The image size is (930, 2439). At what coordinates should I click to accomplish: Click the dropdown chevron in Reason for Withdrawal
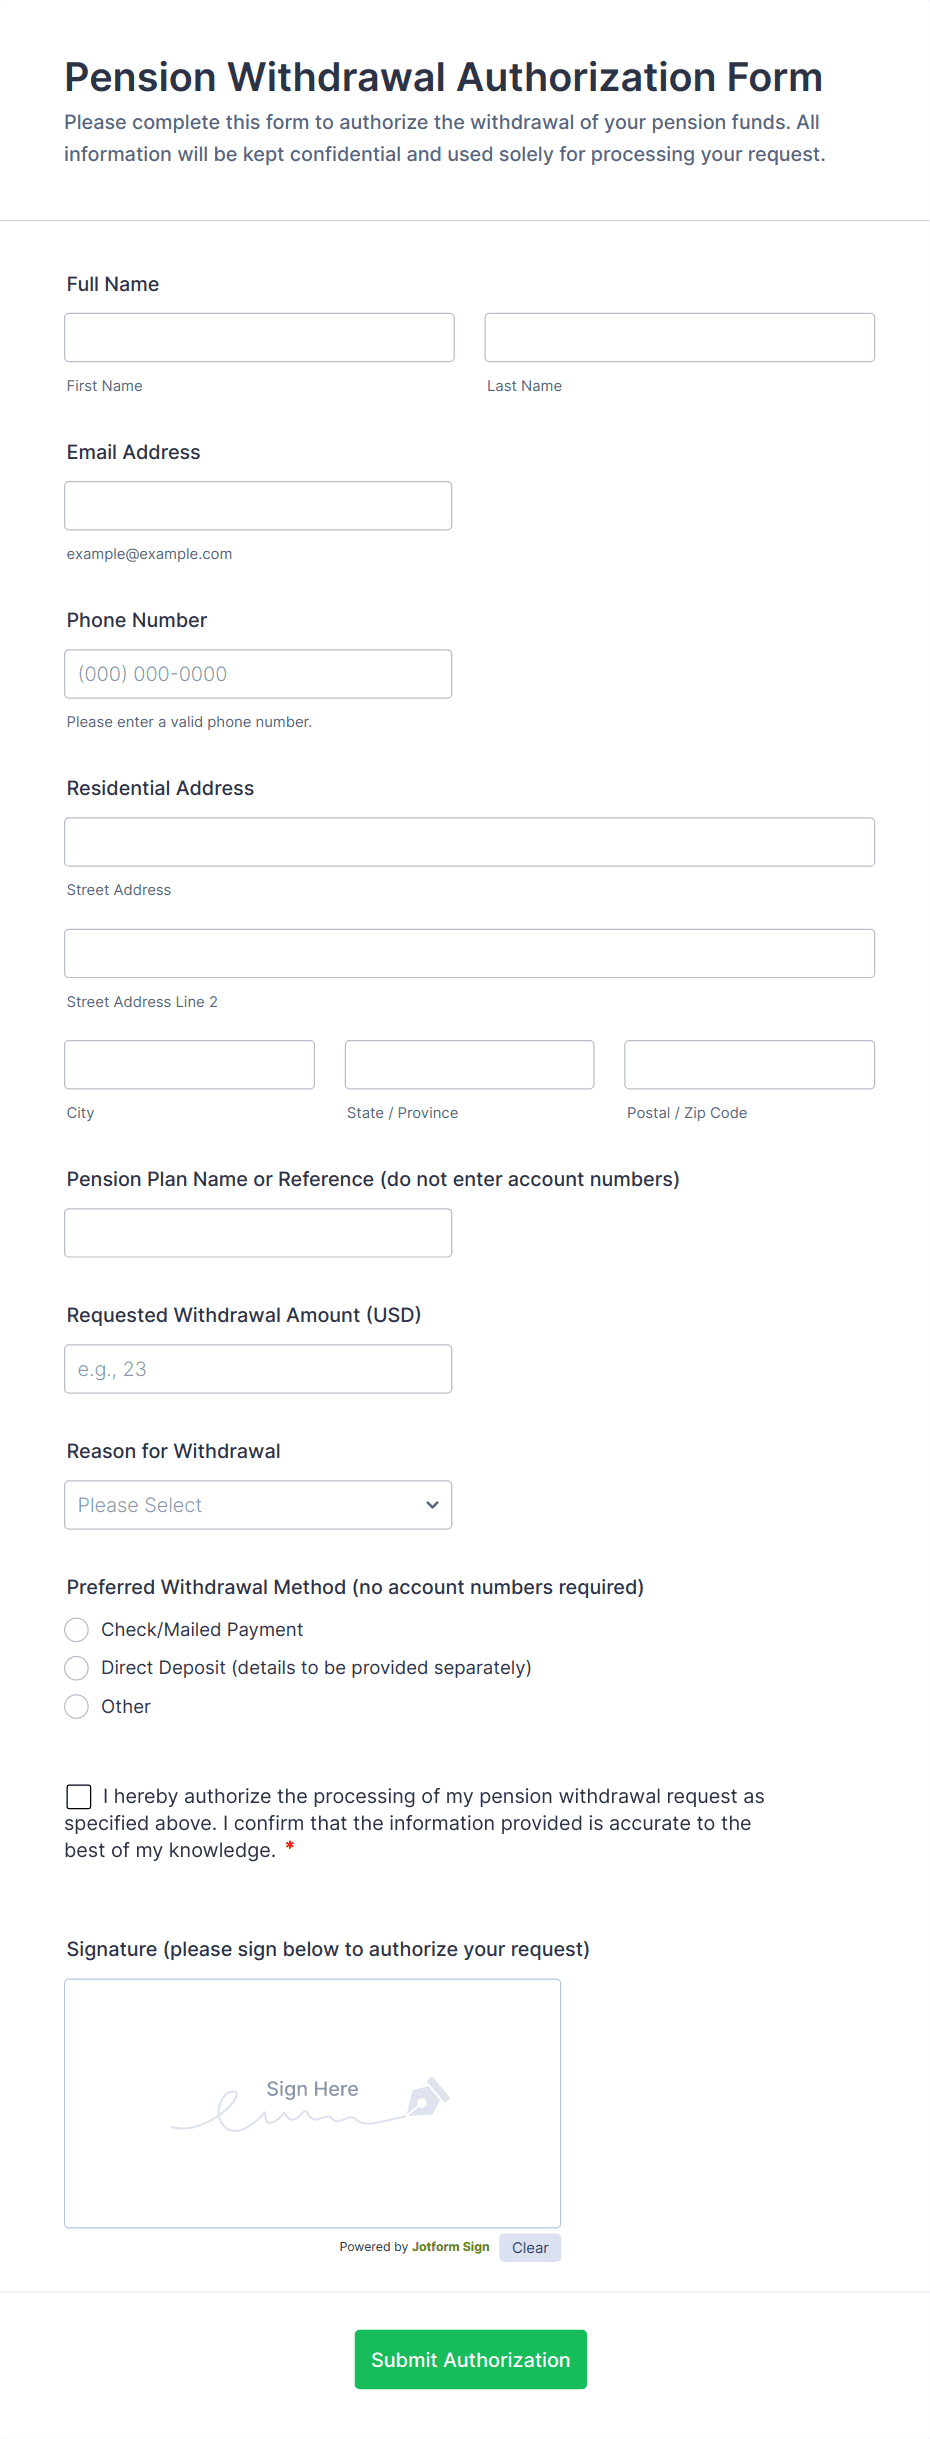(x=432, y=1505)
